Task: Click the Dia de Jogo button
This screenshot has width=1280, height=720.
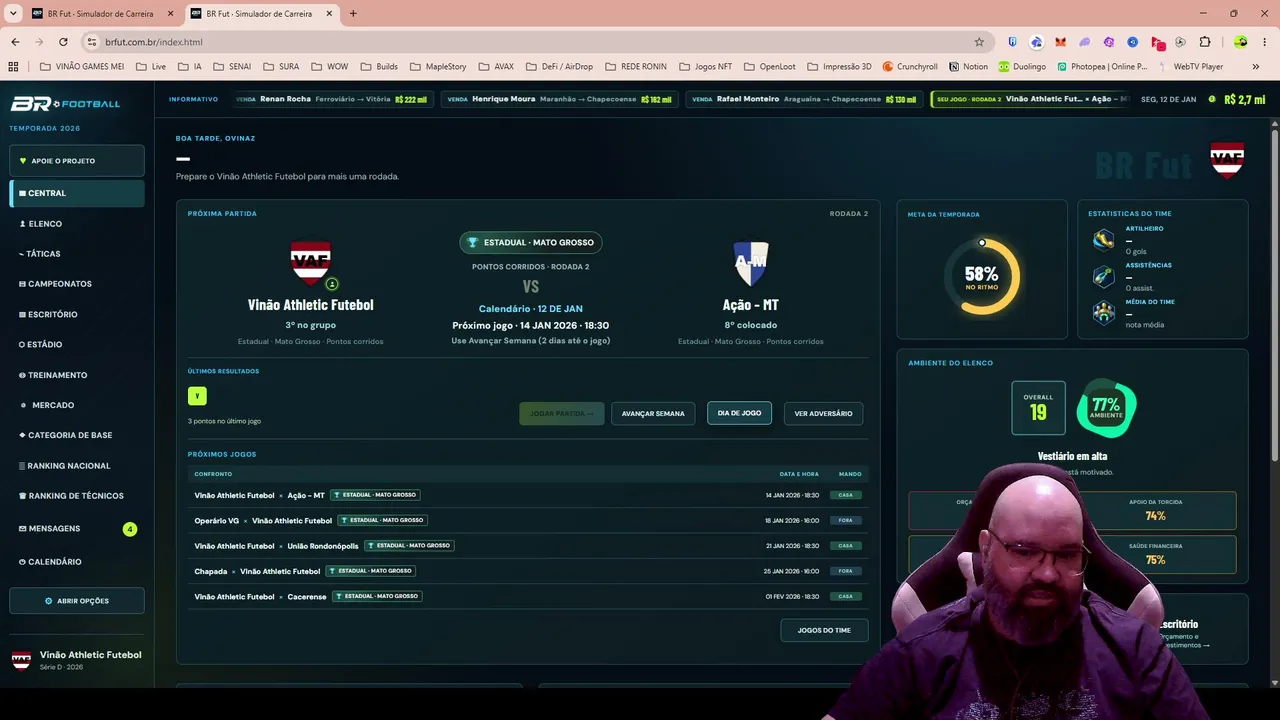Action: click(x=739, y=413)
